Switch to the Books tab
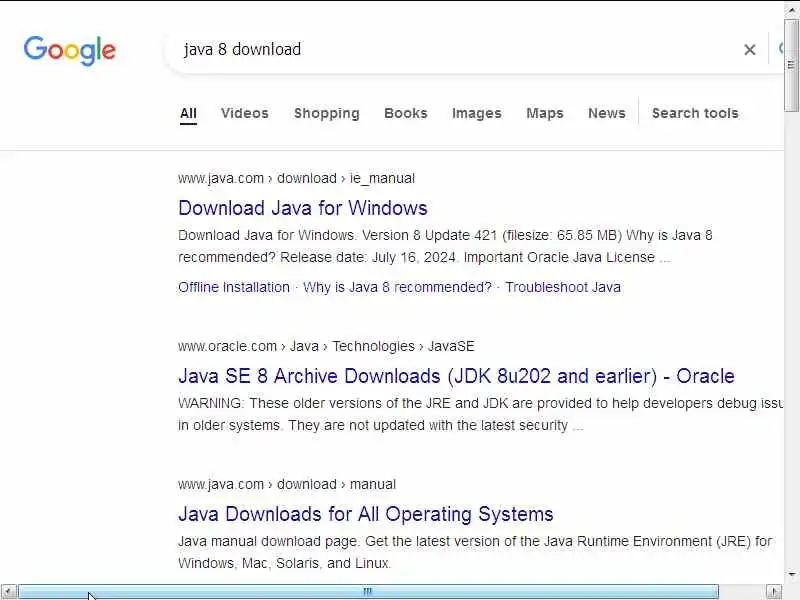 [406, 113]
